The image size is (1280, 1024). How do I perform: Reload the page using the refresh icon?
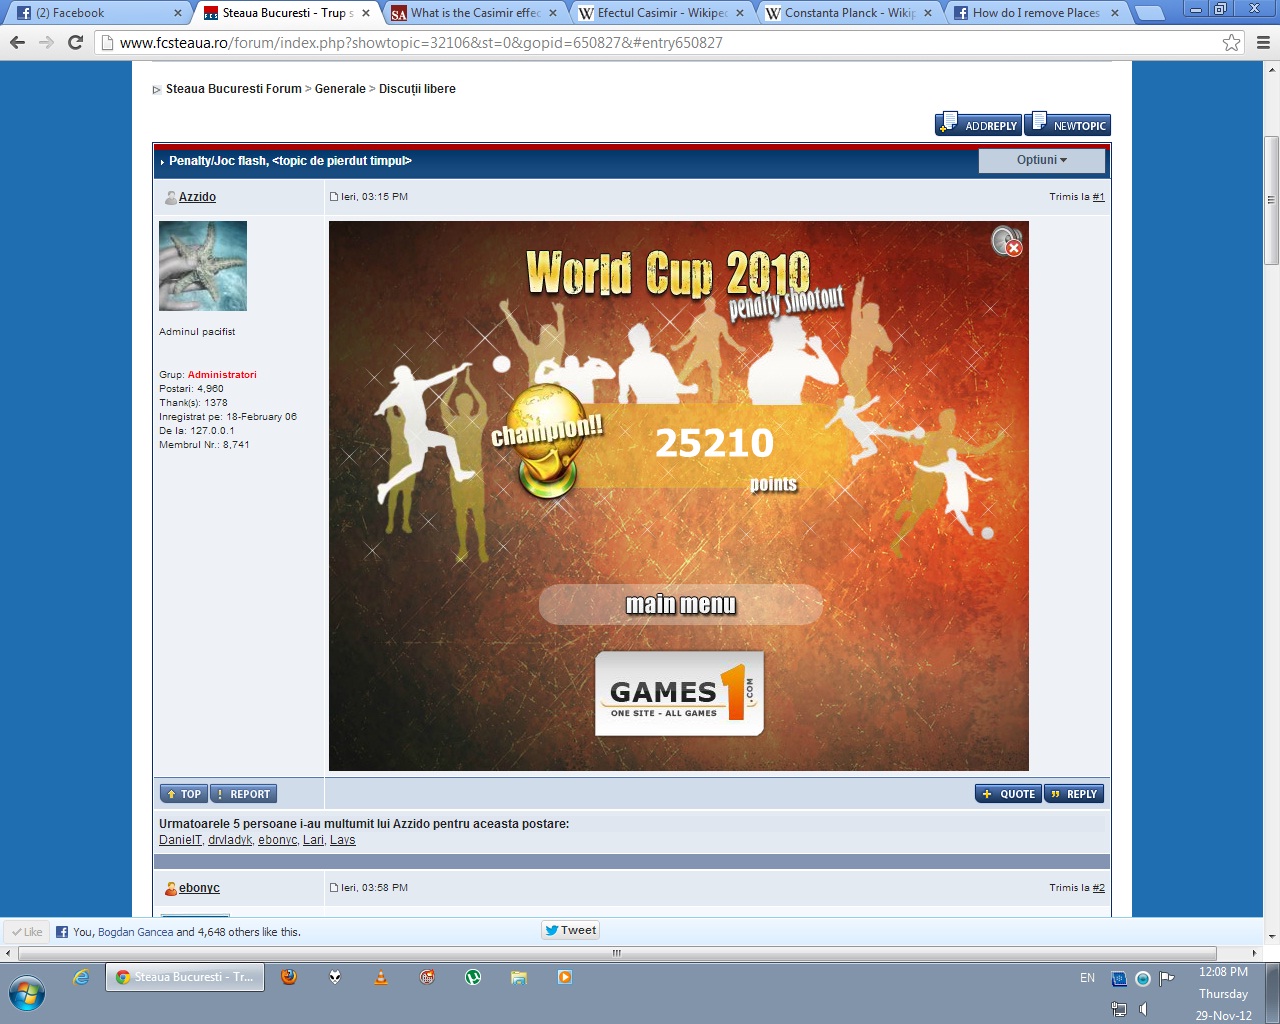pyautogui.click(x=75, y=43)
